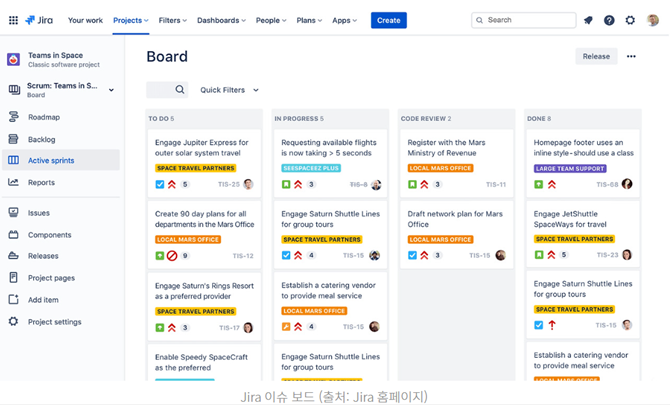This screenshot has height=405, width=670.
Task: Open the TIS-17 issue key link
Action: coord(229,328)
